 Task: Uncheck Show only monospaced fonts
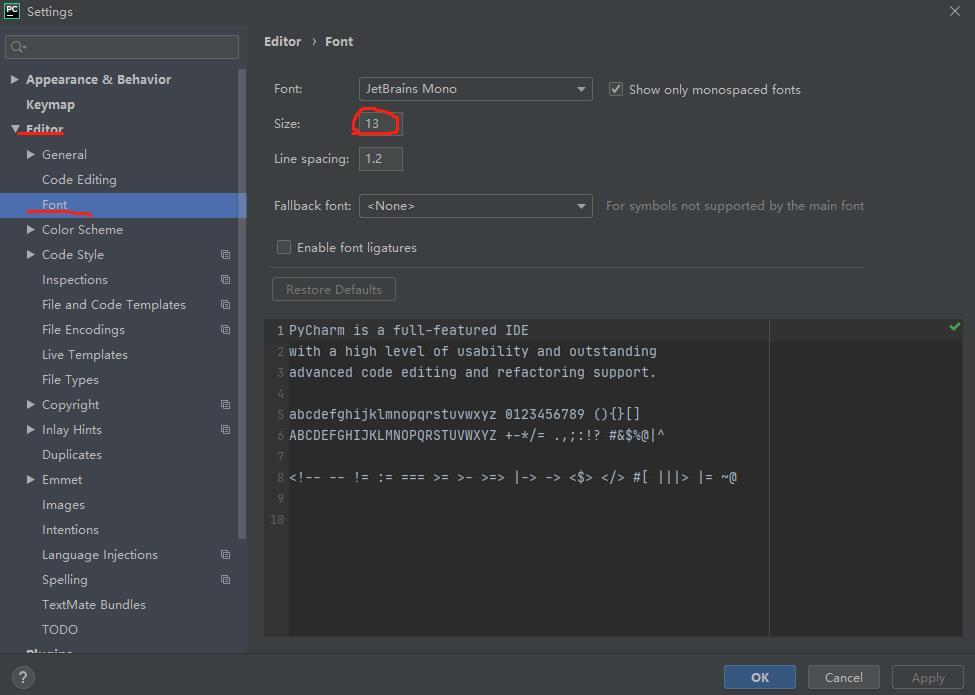pyautogui.click(x=616, y=90)
